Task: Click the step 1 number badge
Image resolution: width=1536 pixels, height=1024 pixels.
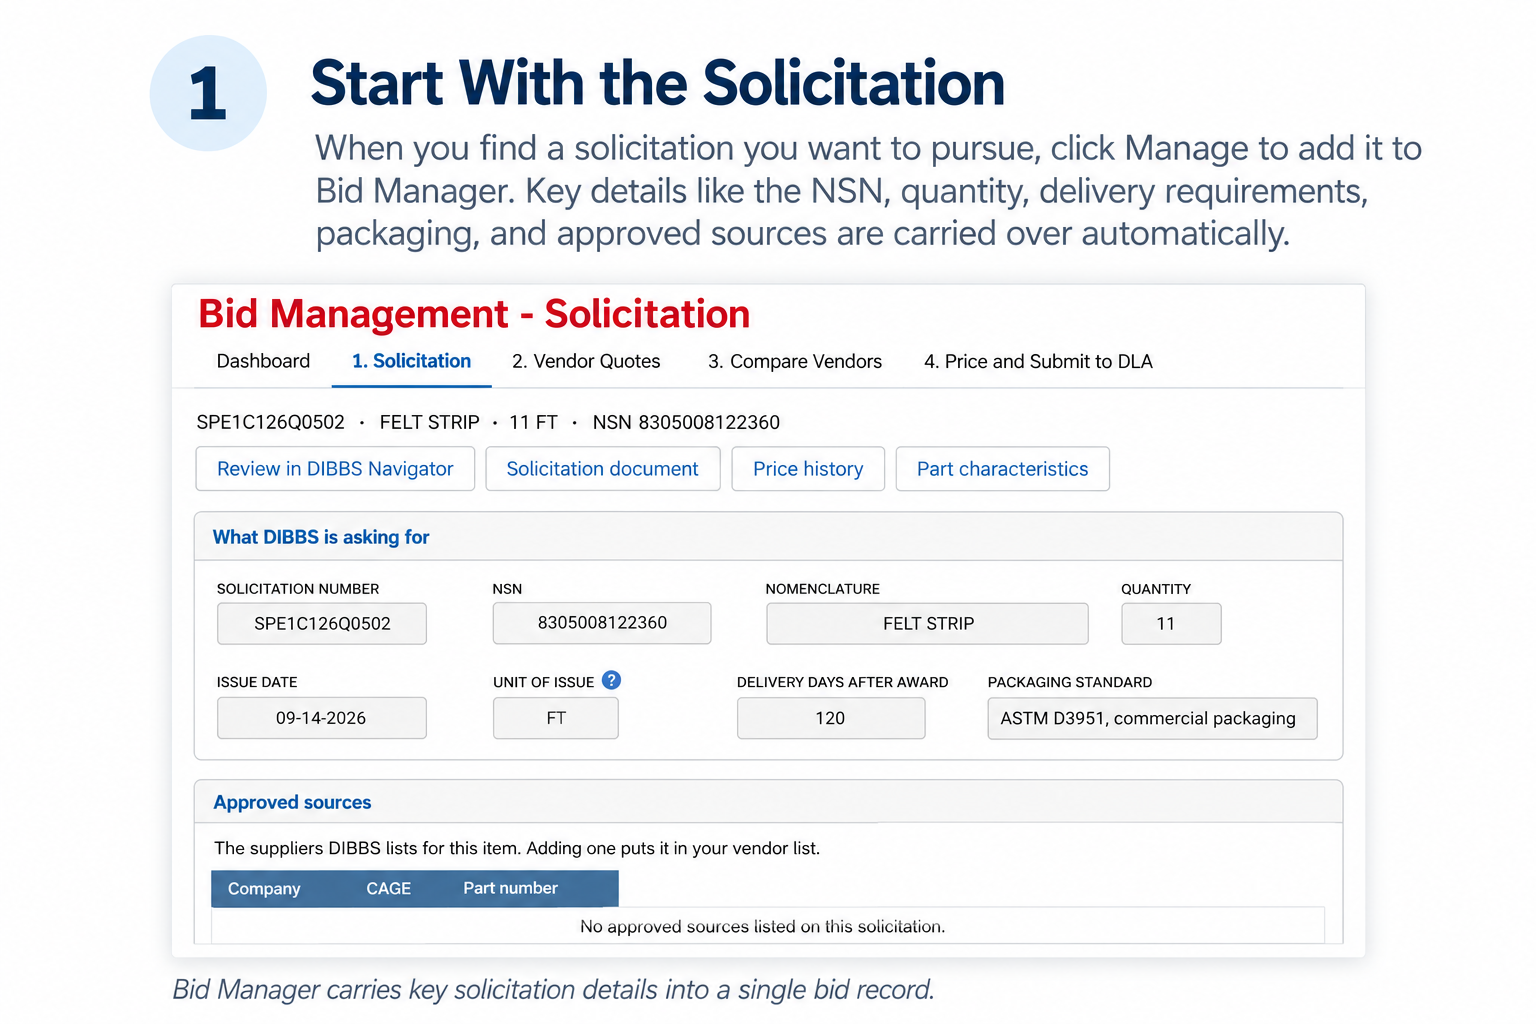Action: point(208,93)
